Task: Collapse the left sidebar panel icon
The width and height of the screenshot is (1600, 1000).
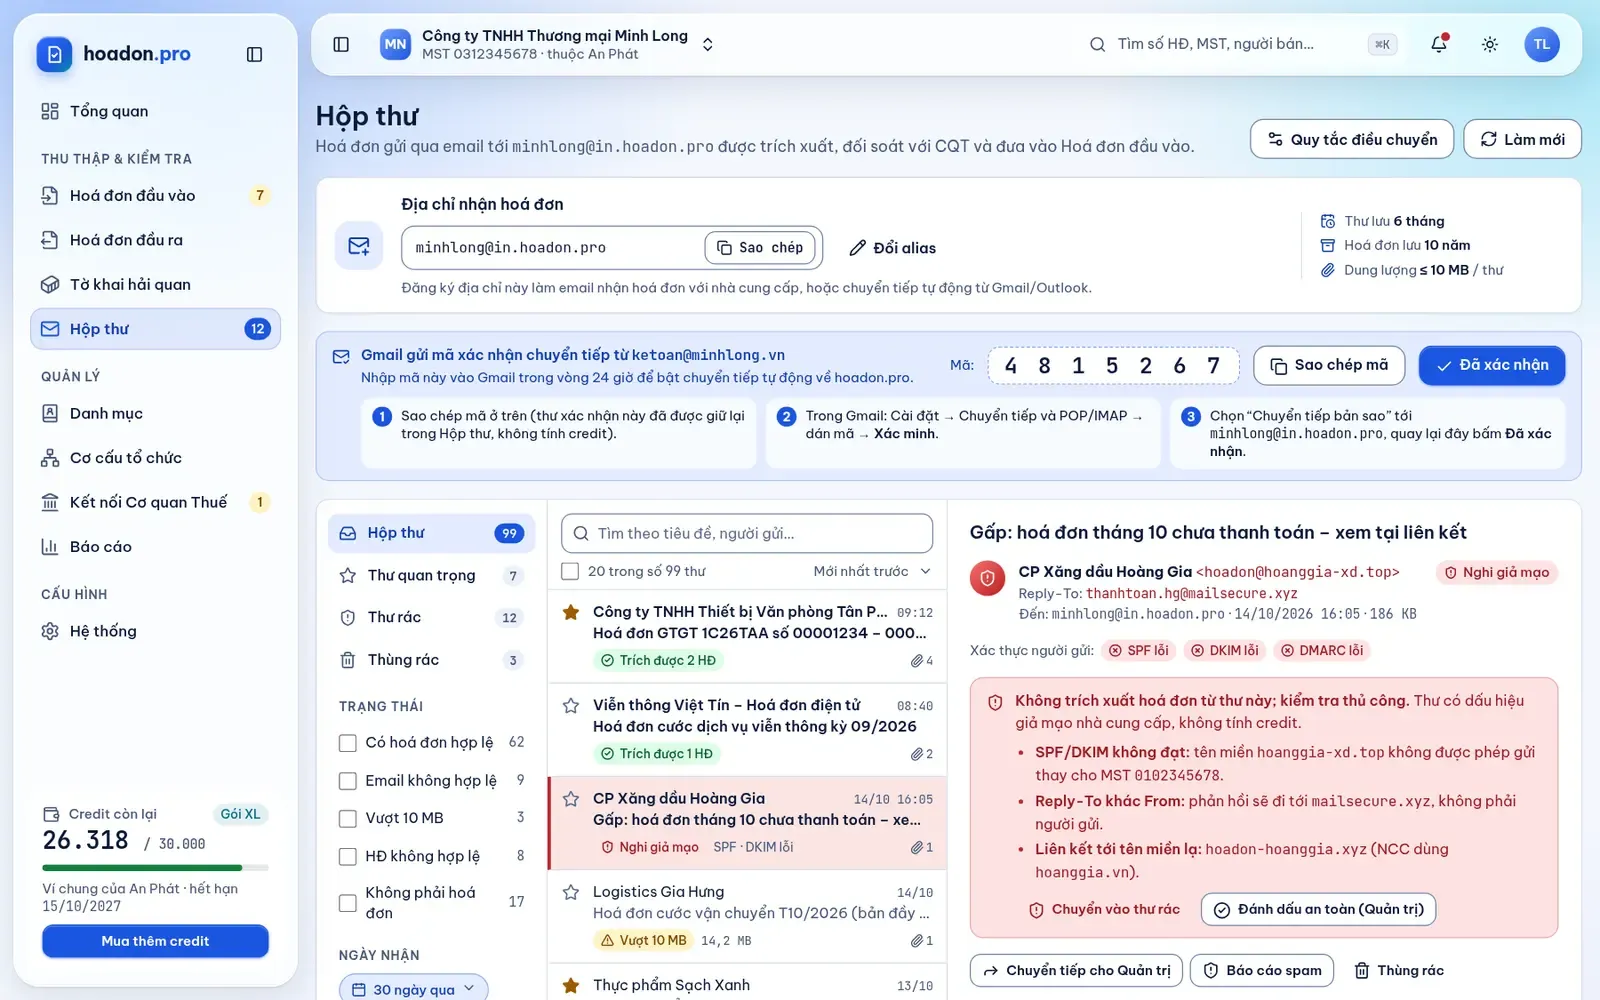Action: [x=254, y=54]
